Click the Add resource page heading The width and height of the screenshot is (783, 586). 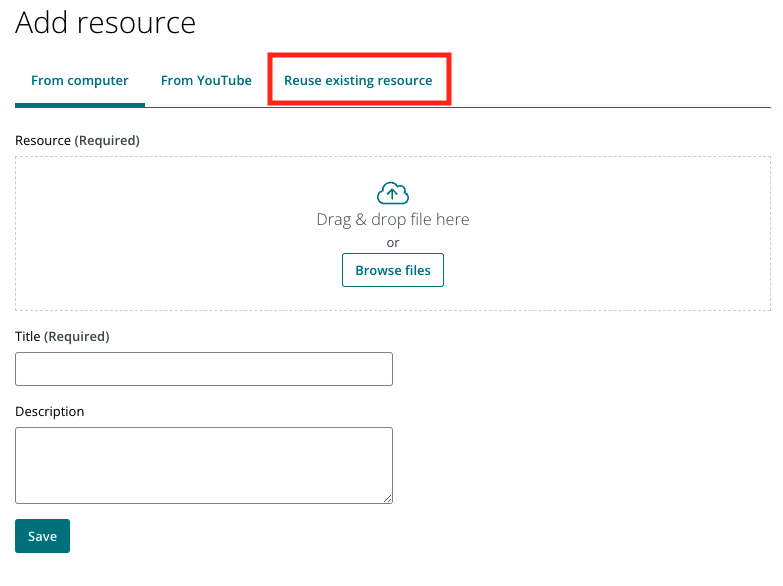click(x=105, y=23)
